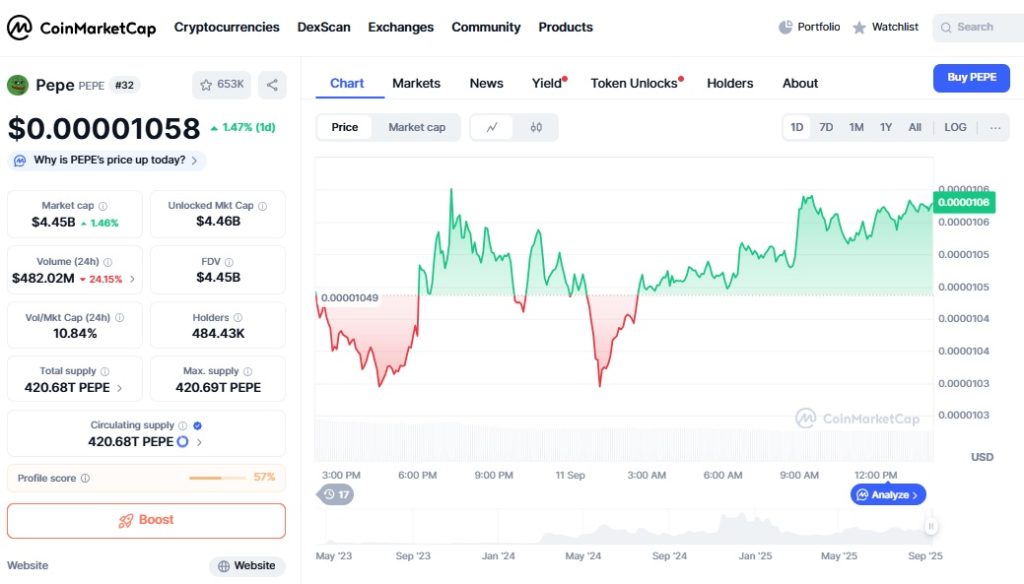Switch to the Holders tab
The width and height of the screenshot is (1024, 584).
point(730,84)
